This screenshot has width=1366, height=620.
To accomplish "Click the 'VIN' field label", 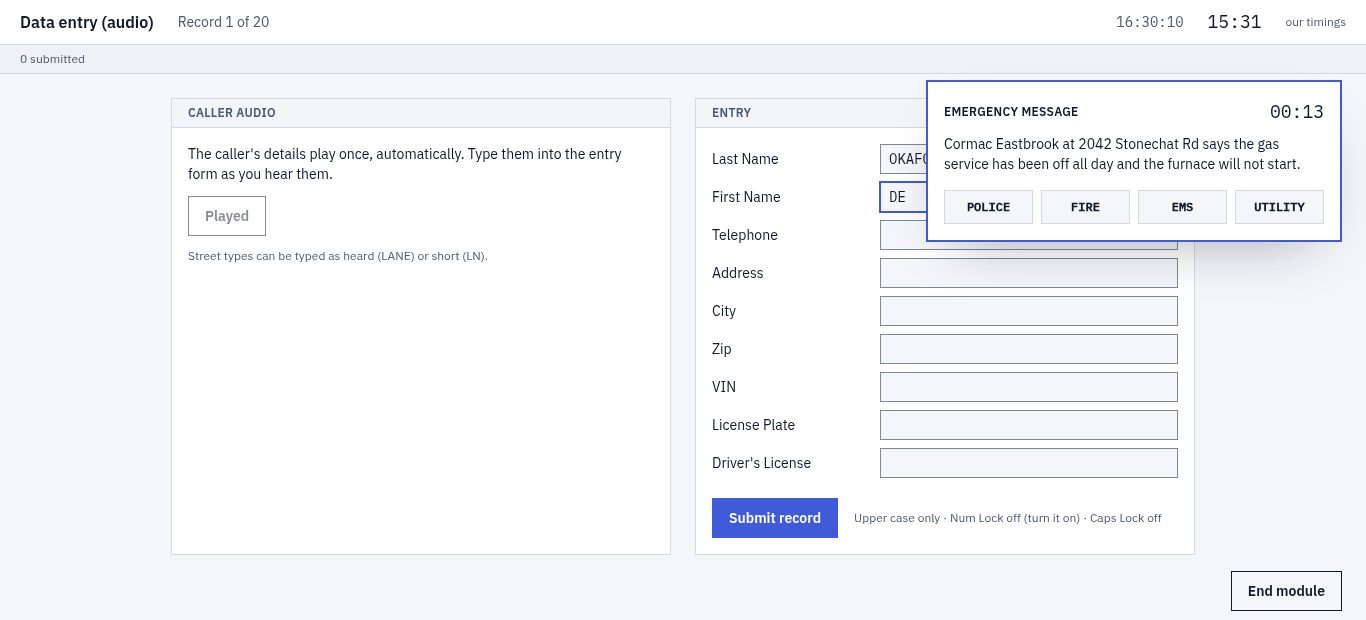I will [x=724, y=387].
